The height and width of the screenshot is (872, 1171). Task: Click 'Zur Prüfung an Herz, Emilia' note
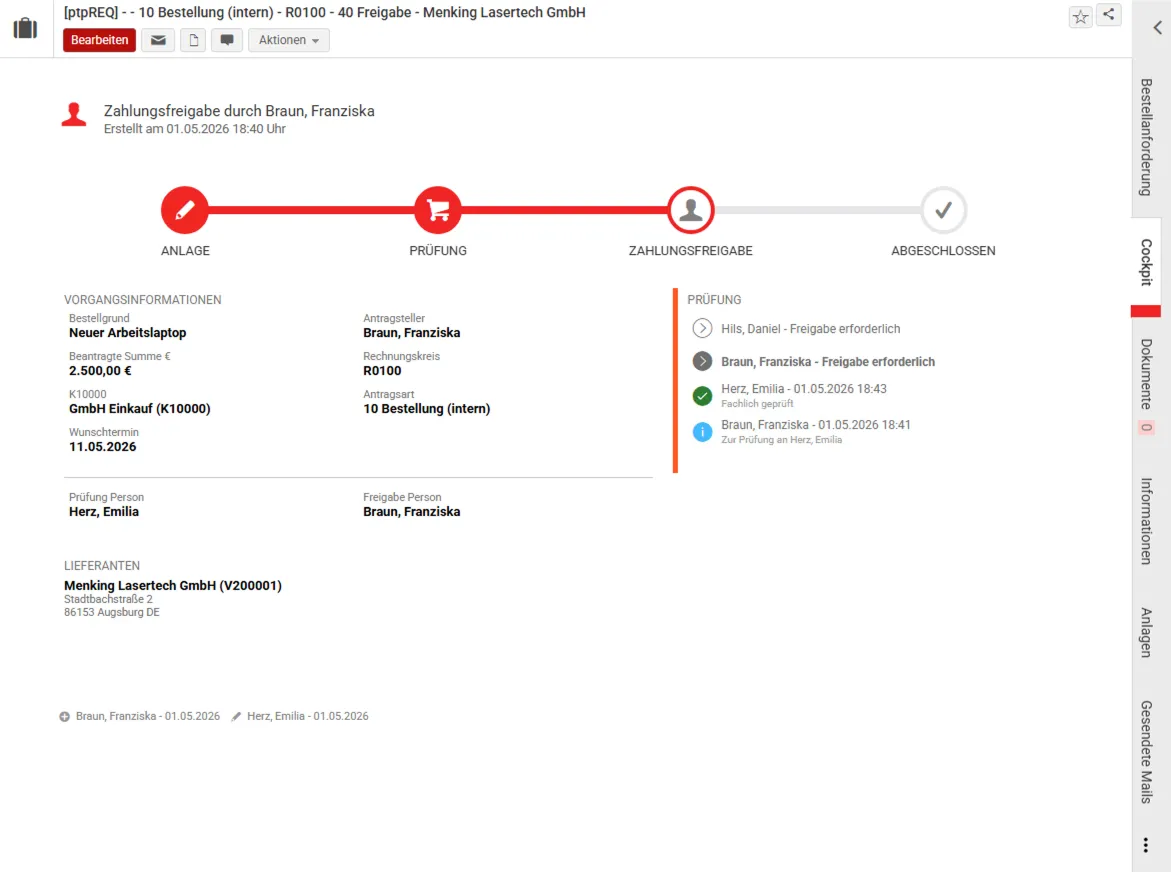[x=781, y=440]
